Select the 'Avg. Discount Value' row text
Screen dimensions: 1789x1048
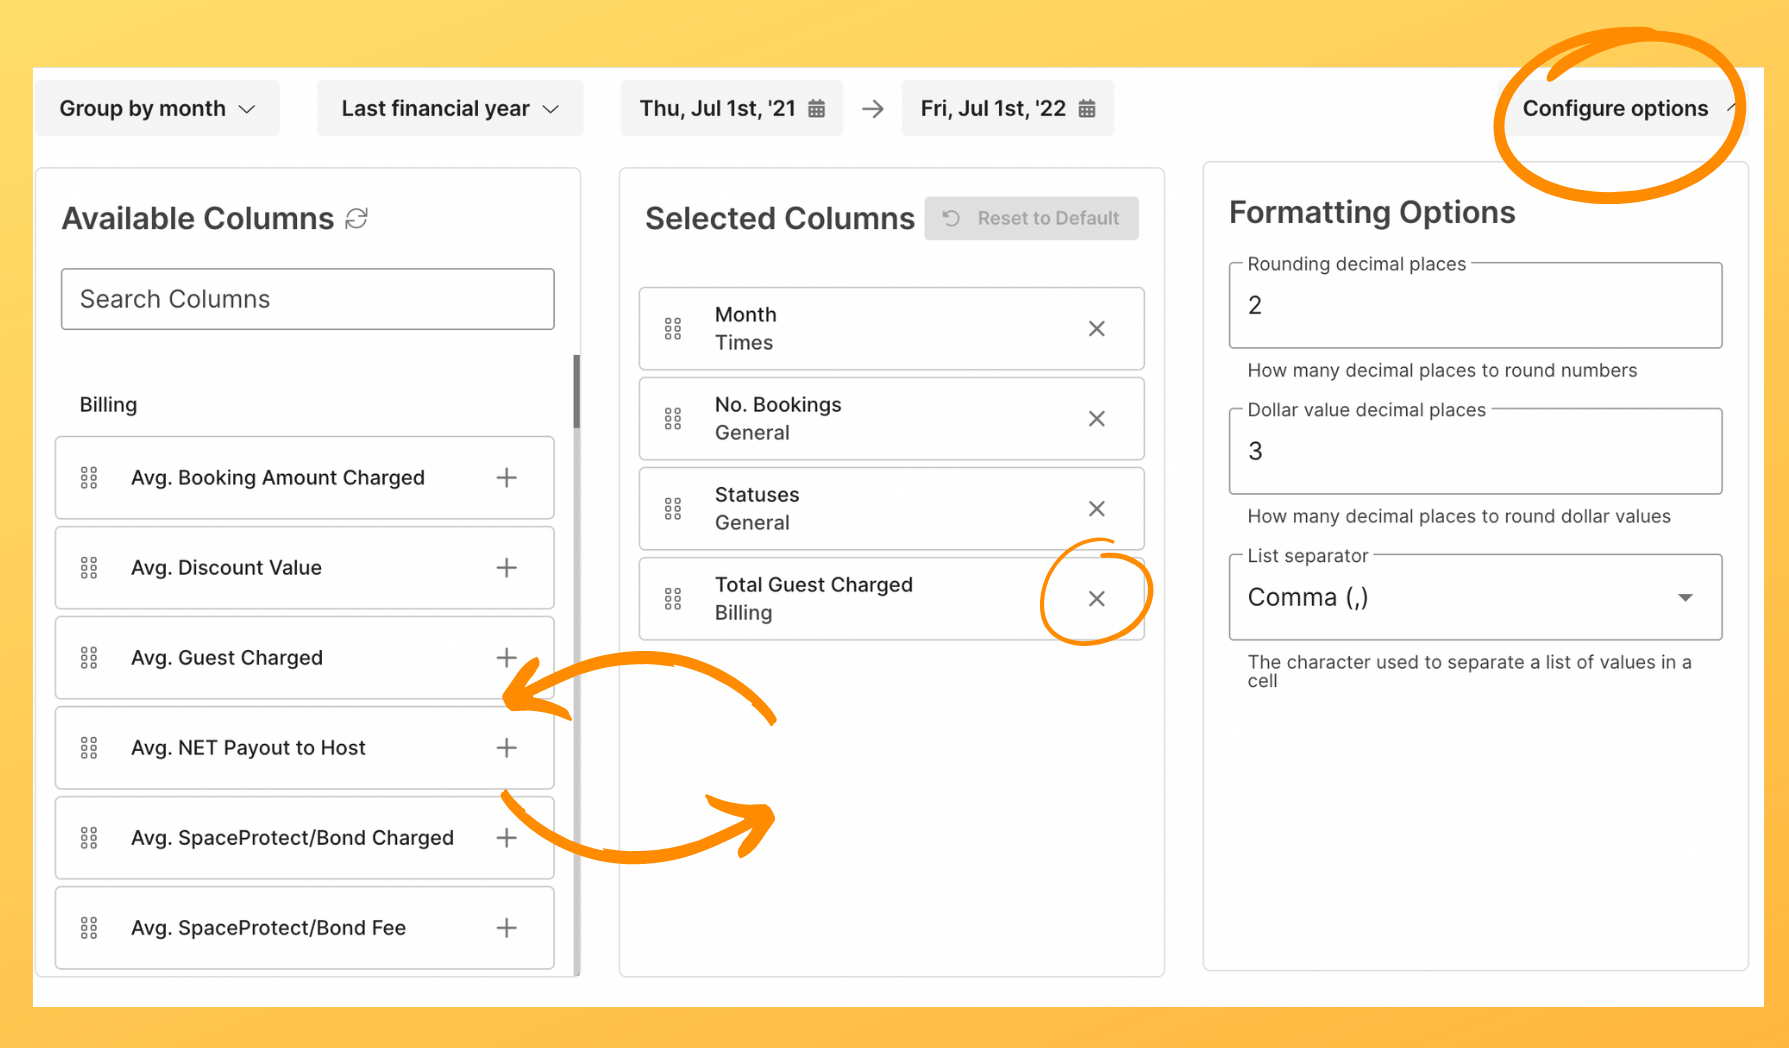click(226, 568)
